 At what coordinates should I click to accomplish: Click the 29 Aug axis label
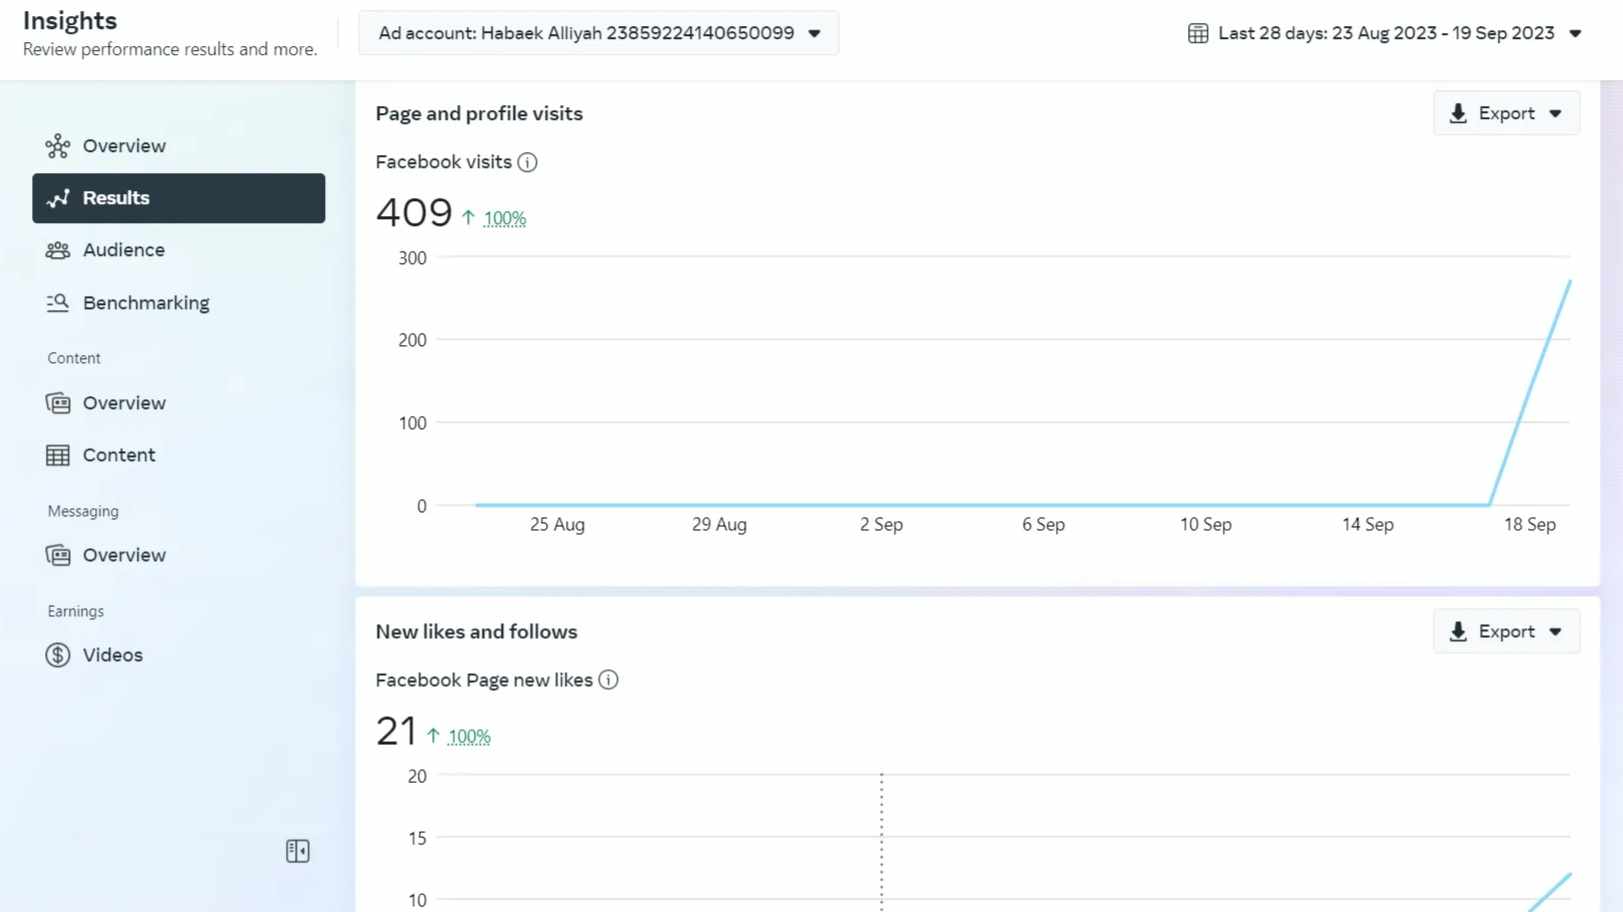point(719,524)
